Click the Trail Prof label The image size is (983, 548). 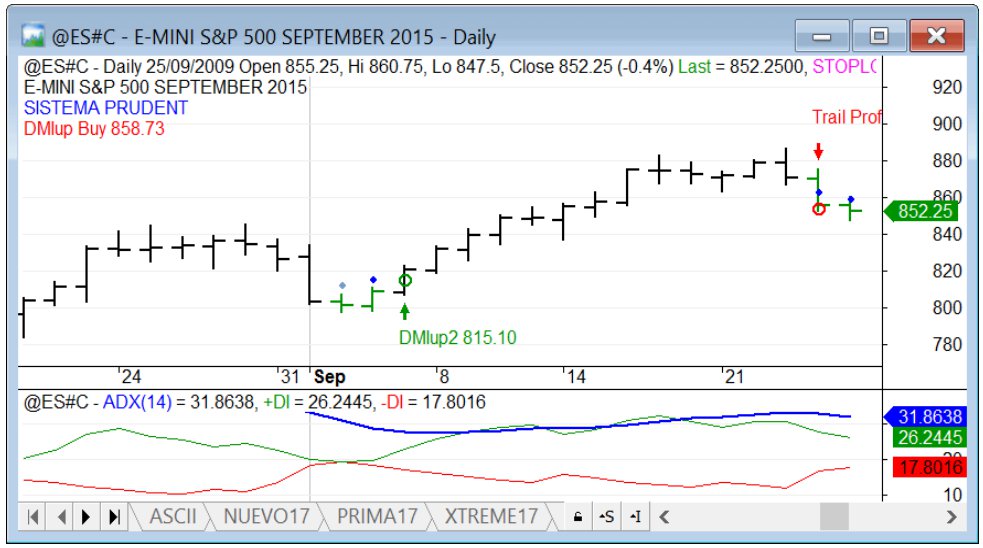(847, 117)
